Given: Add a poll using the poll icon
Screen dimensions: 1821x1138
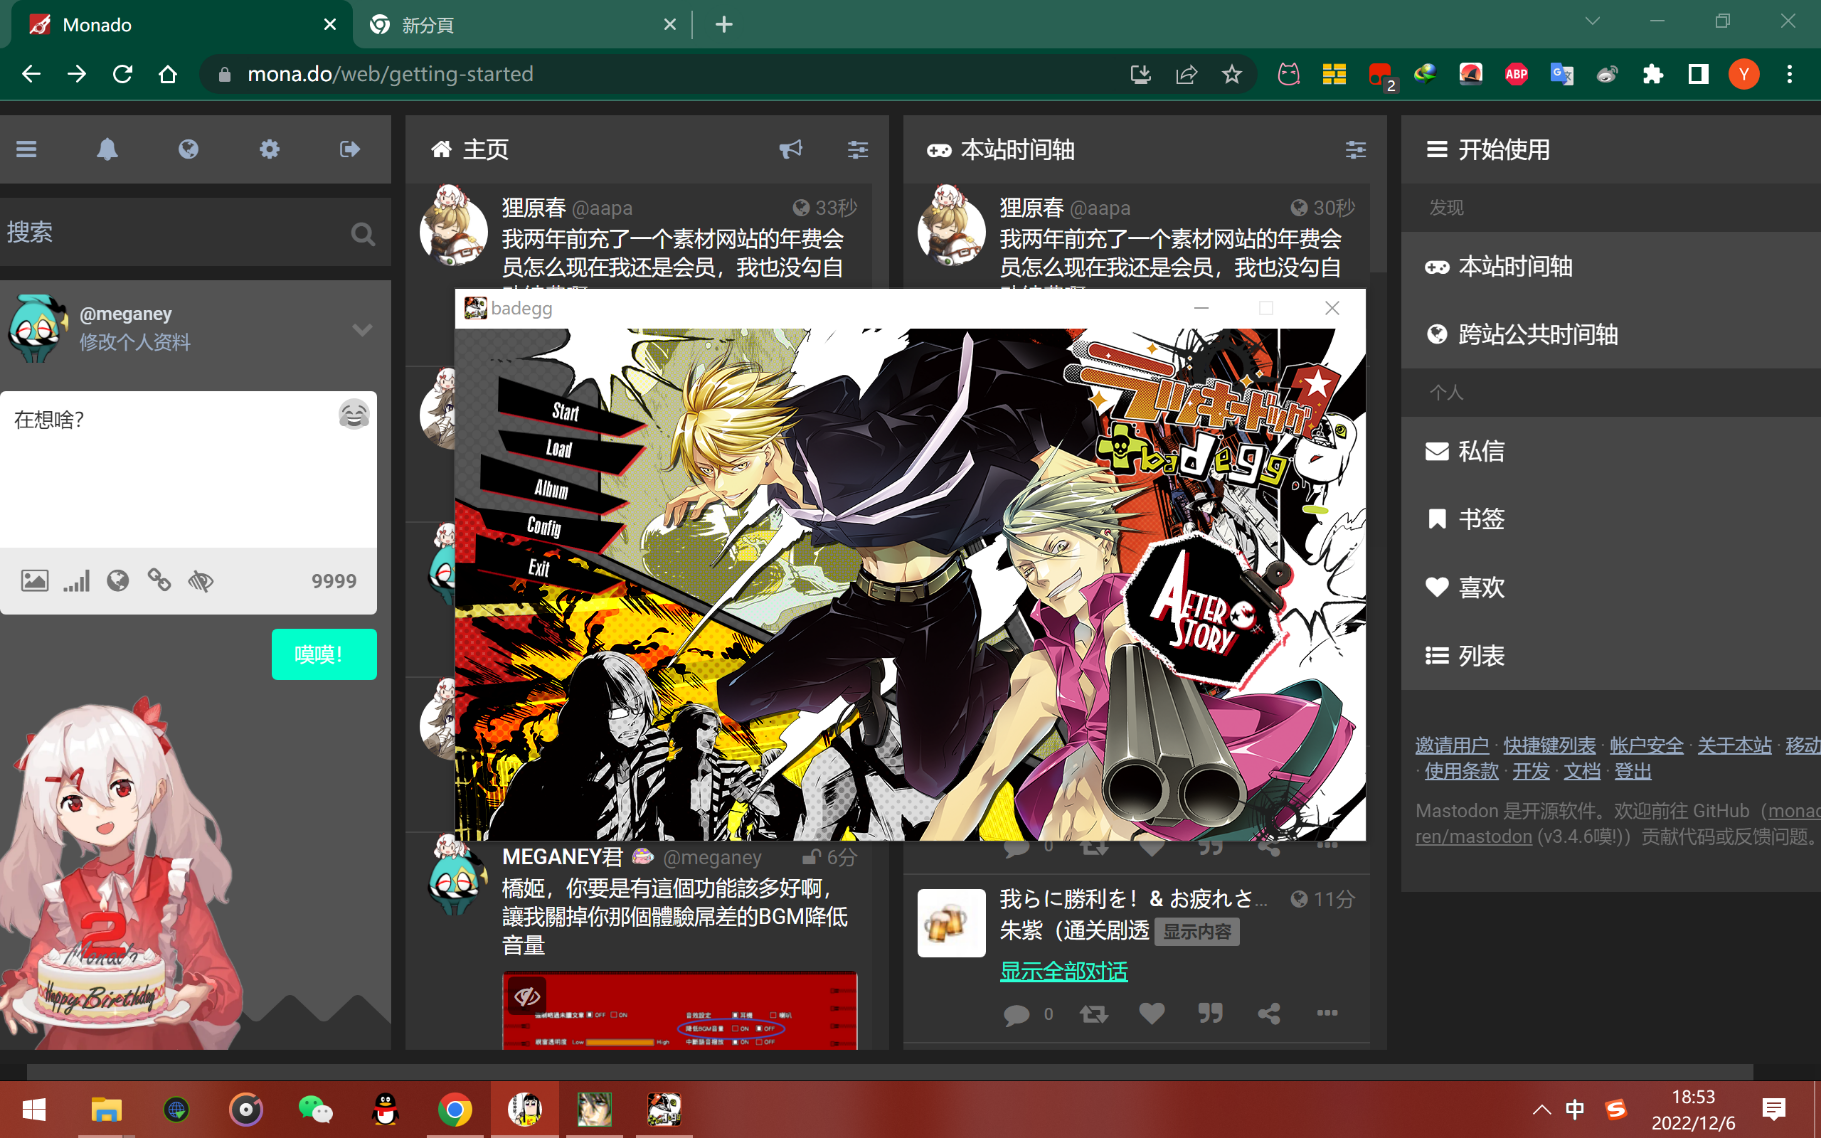Looking at the screenshot, I should point(77,581).
